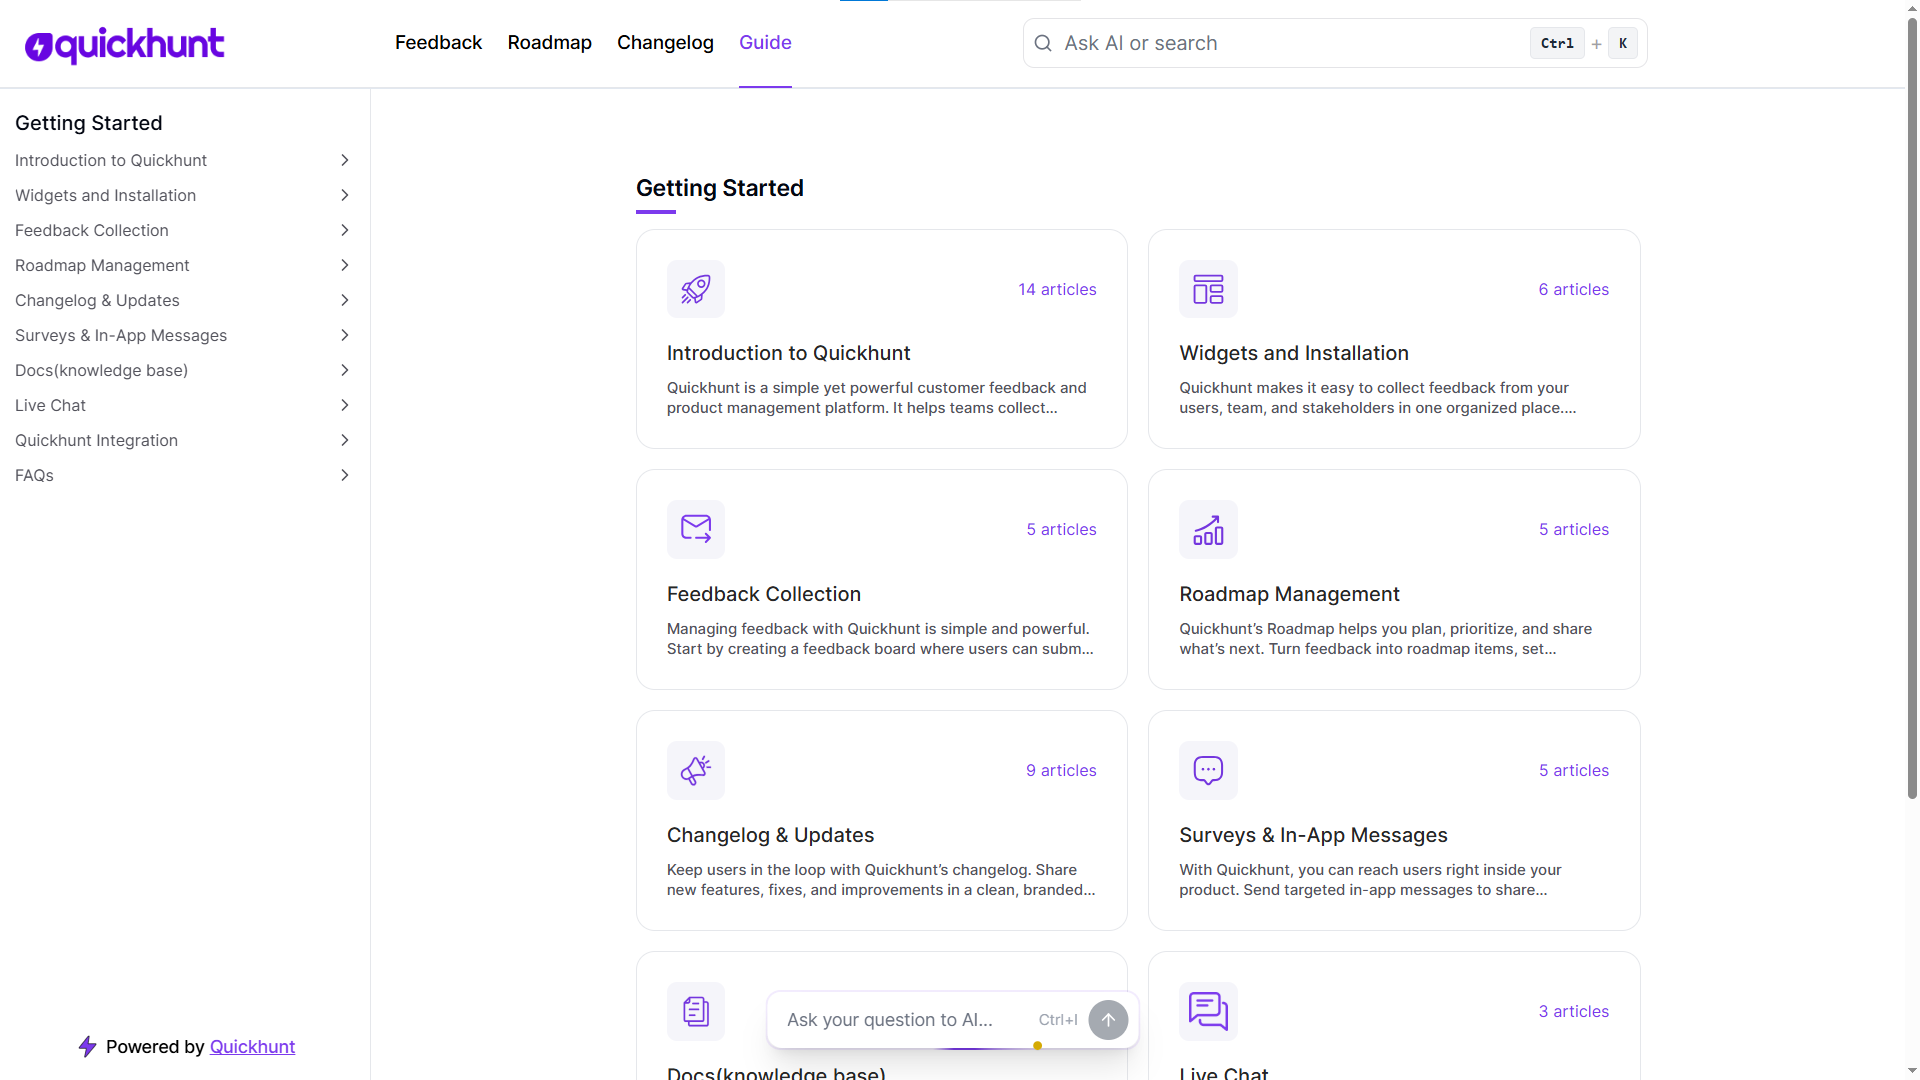The image size is (1920, 1080).
Task: Click the Quickhunt logo in header
Action: tap(125, 44)
